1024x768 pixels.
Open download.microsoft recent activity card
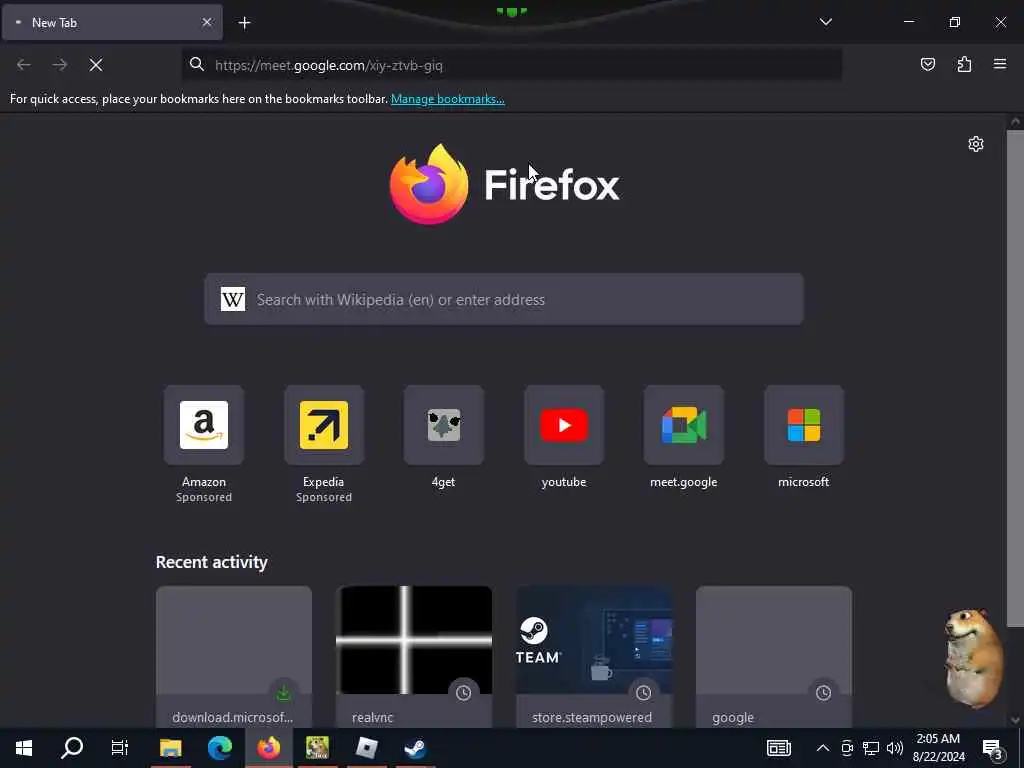click(234, 656)
